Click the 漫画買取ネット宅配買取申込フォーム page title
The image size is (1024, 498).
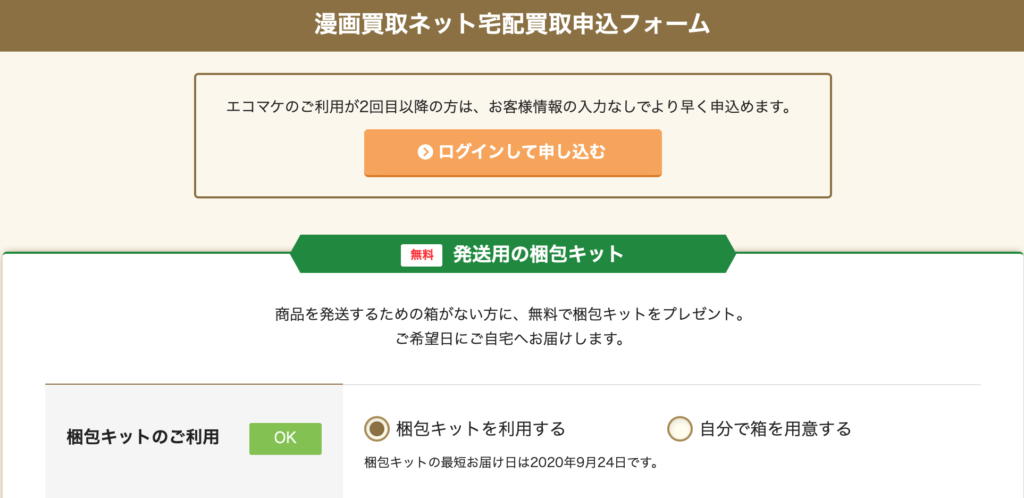click(512, 24)
